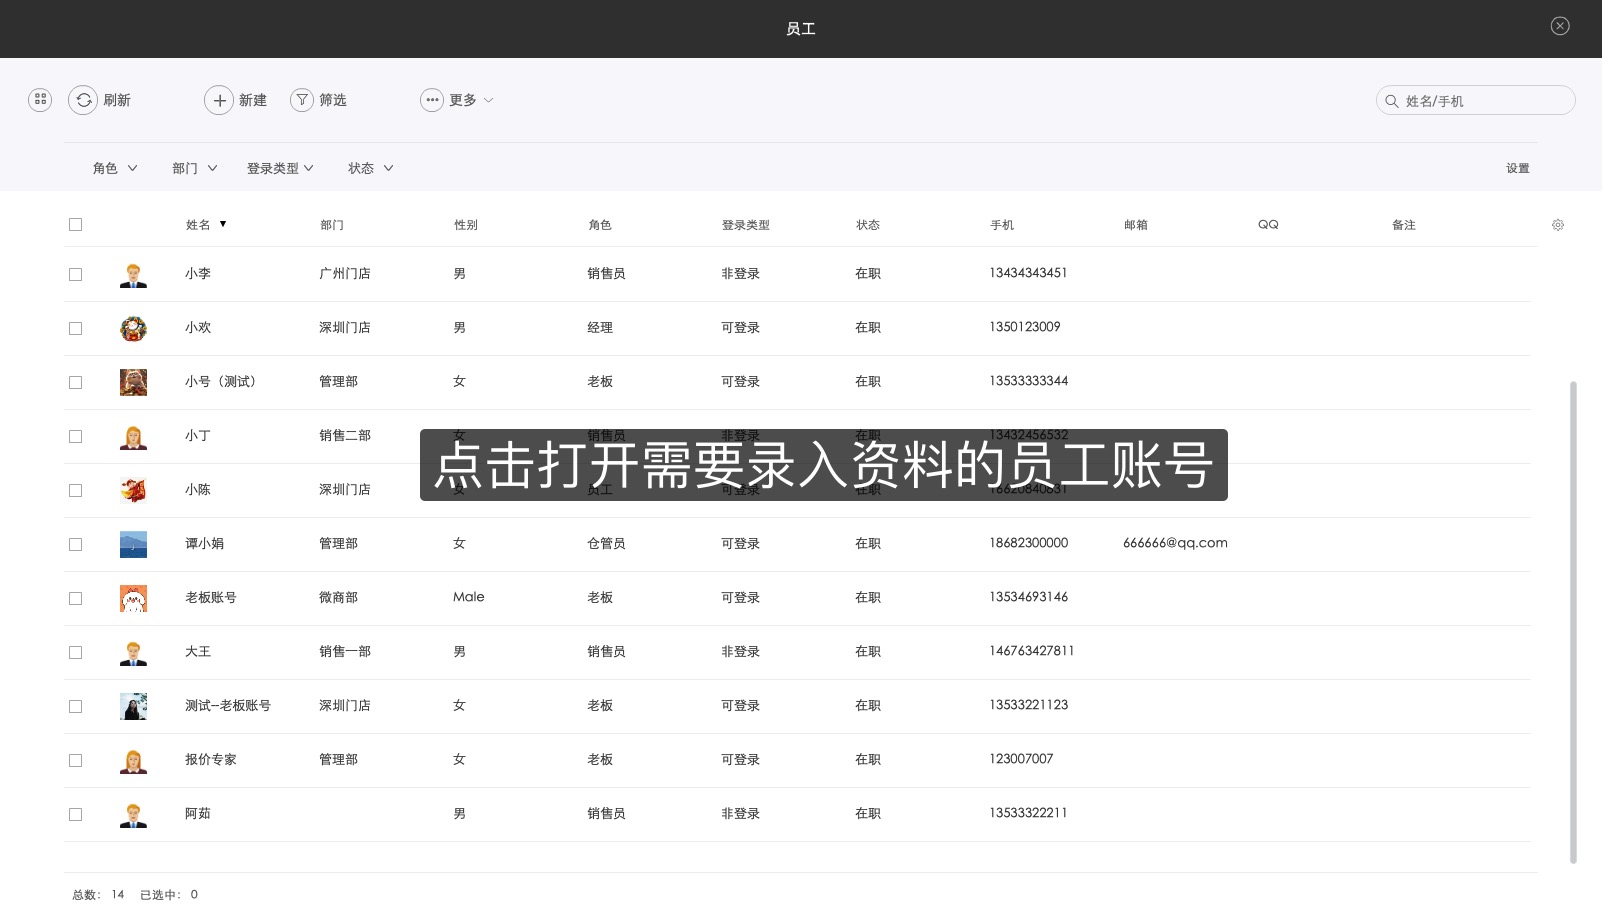
Task: Check the box for 大王 row
Action: pyautogui.click(x=75, y=652)
